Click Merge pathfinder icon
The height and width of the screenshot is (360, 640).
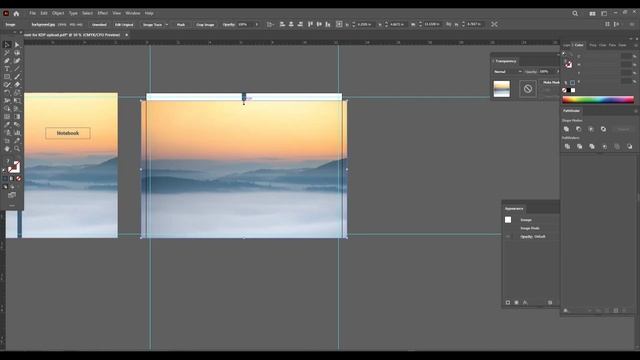click(x=592, y=147)
